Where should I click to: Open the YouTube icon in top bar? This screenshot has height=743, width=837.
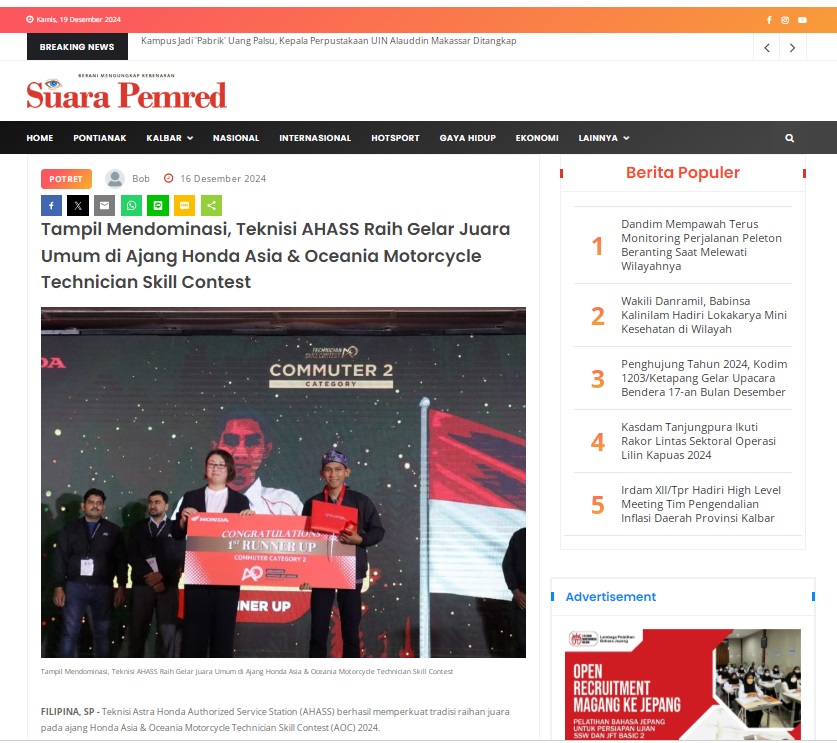(802, 20)
